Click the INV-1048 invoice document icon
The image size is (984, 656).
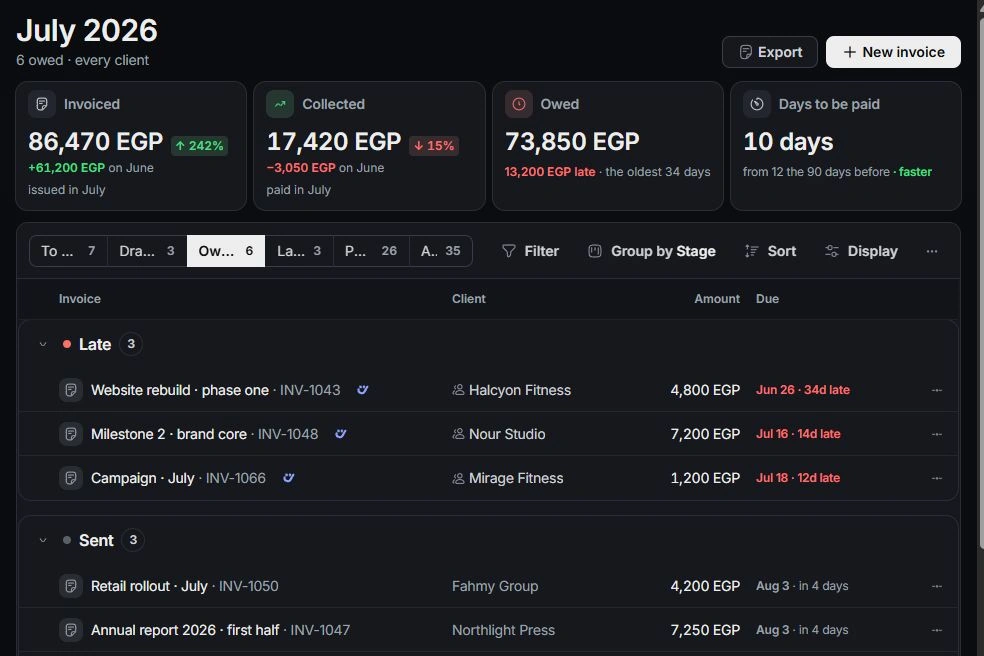coord(71,434)
